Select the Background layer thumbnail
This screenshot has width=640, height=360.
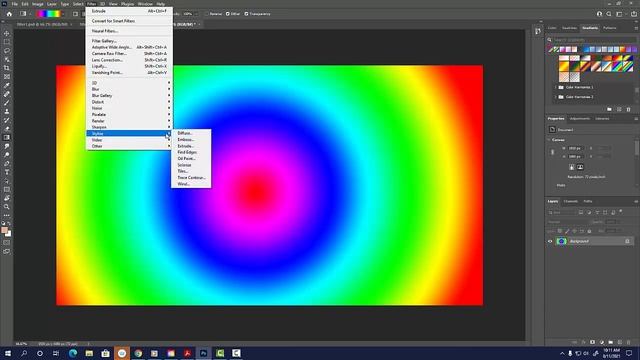[562, 241]
